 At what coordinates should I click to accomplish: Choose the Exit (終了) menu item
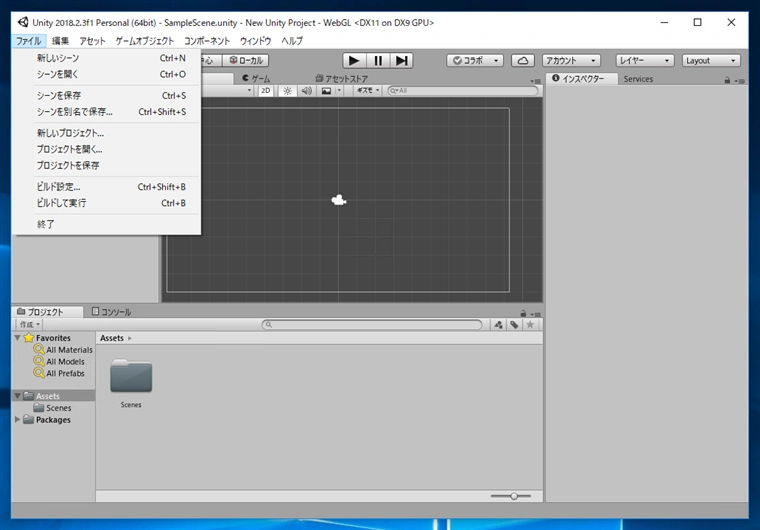coord(107,224)
